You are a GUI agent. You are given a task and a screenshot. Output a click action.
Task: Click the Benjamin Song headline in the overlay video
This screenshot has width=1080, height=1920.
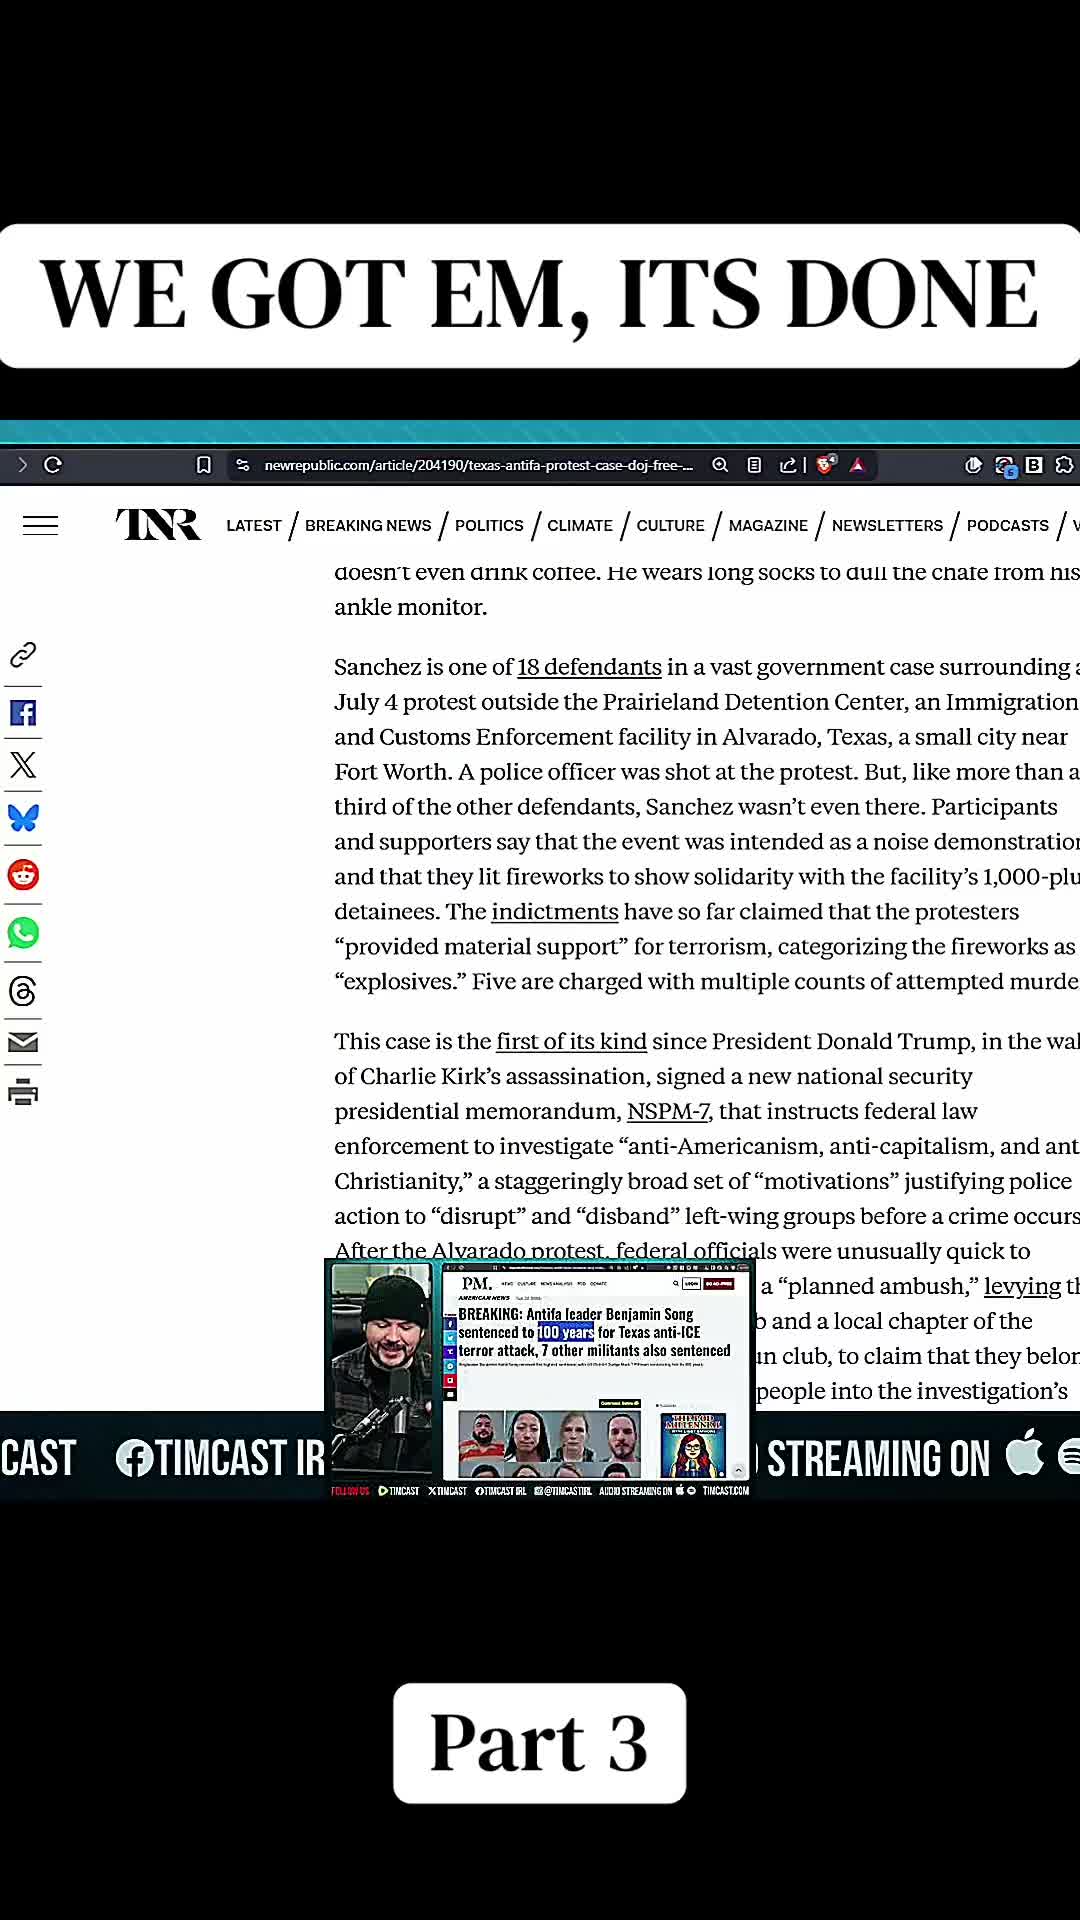point(594,1332)
